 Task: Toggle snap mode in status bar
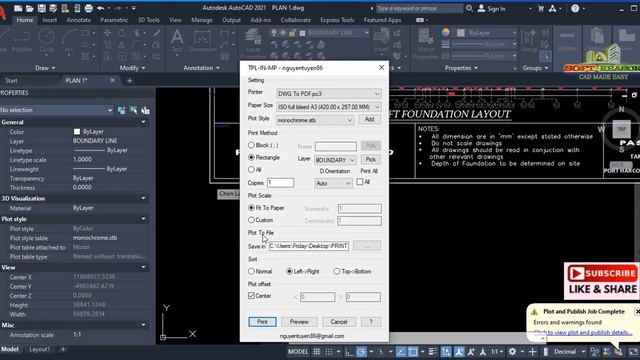(x=329, y=351)
